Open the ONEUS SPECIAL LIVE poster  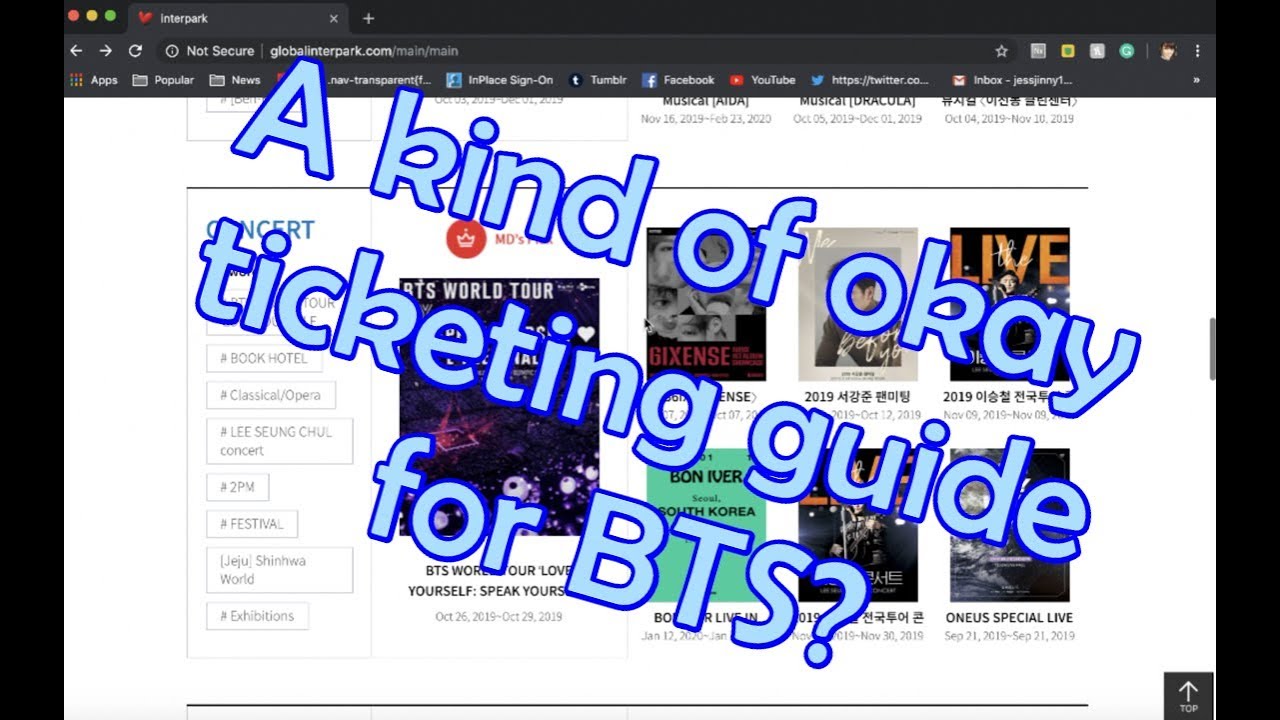point(1010,525)
